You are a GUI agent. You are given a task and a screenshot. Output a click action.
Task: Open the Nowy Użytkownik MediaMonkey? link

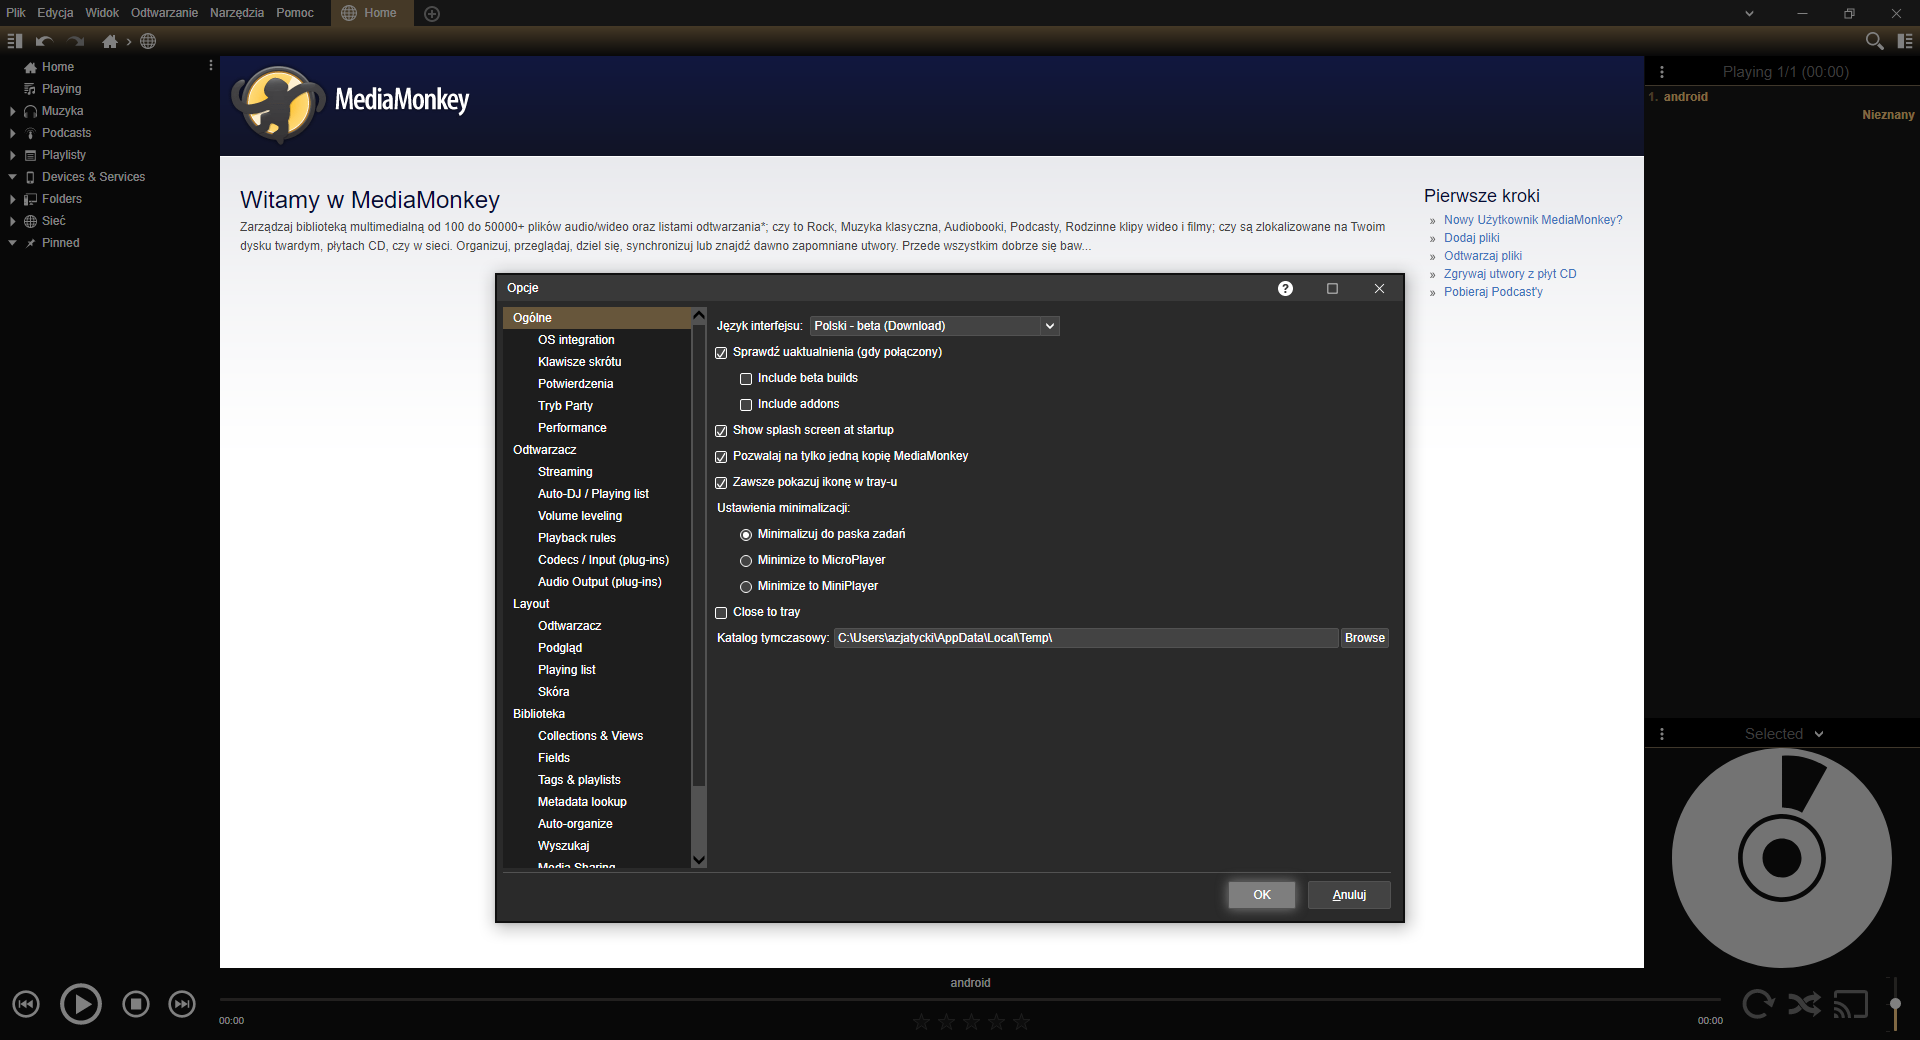pos(1533,220)
